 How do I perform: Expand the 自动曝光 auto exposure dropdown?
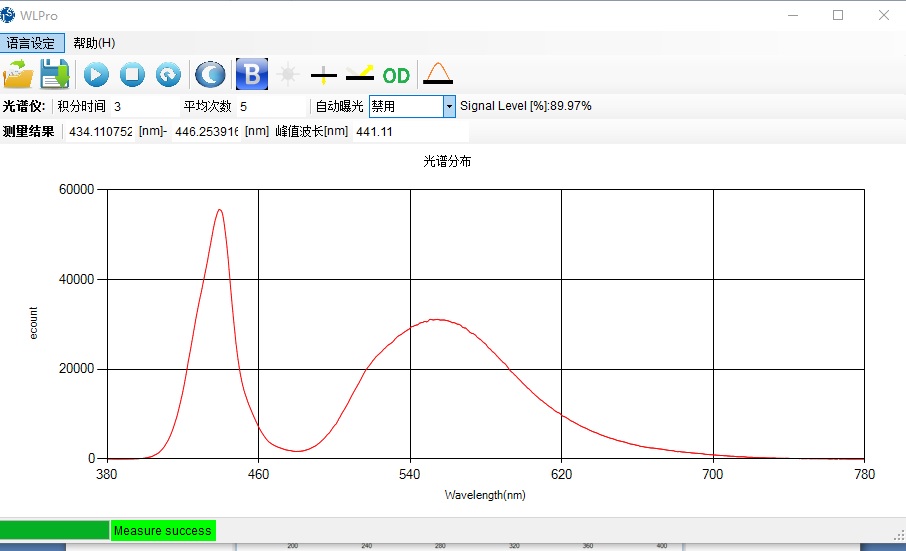pyautogui.click(x=449, y=106)
